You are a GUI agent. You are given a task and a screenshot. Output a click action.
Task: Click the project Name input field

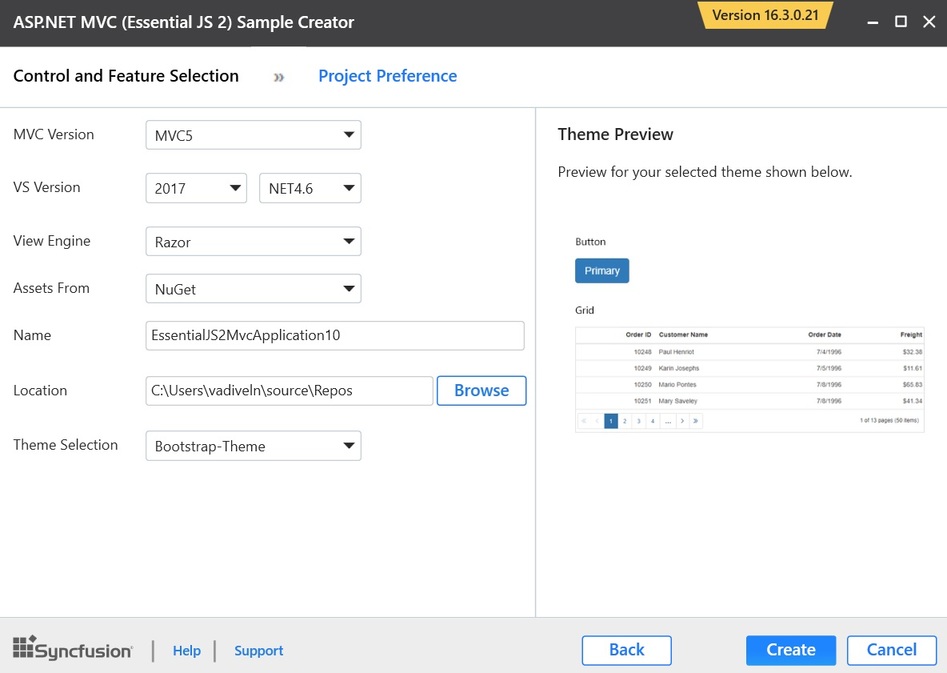pos(334,336)
